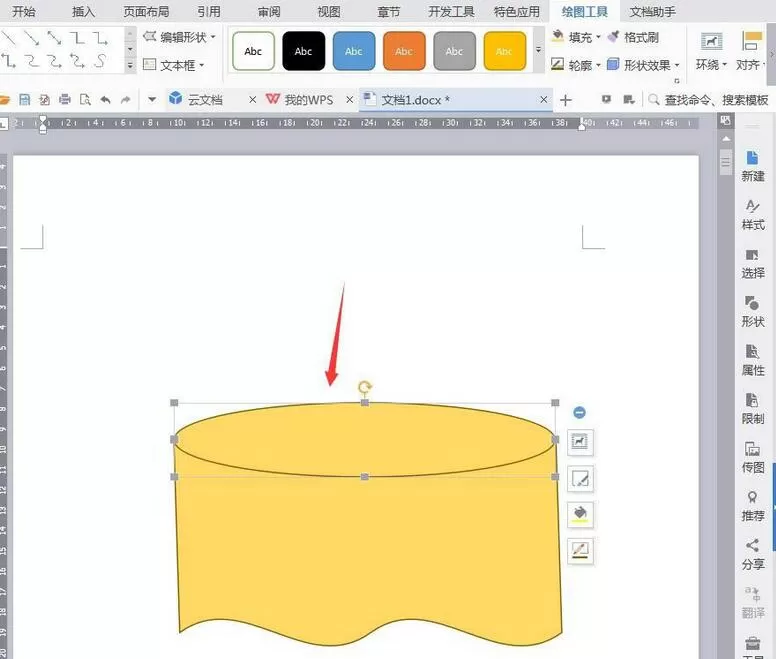Open the 样式 styles sidebar panel
The width and height of the screenshot is (776, 659).
click(752, 215)
